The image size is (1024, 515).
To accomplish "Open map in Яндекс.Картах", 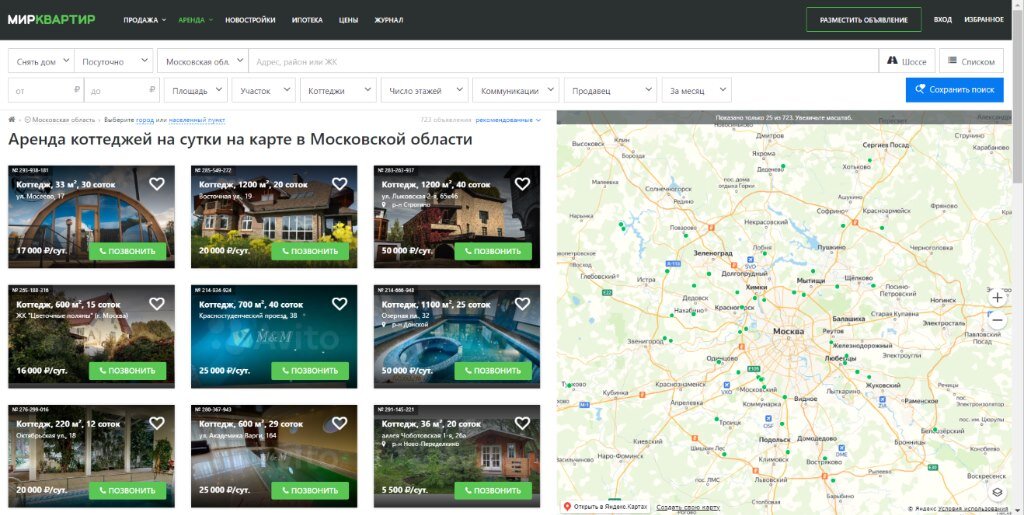I will [x=605, y=507].
